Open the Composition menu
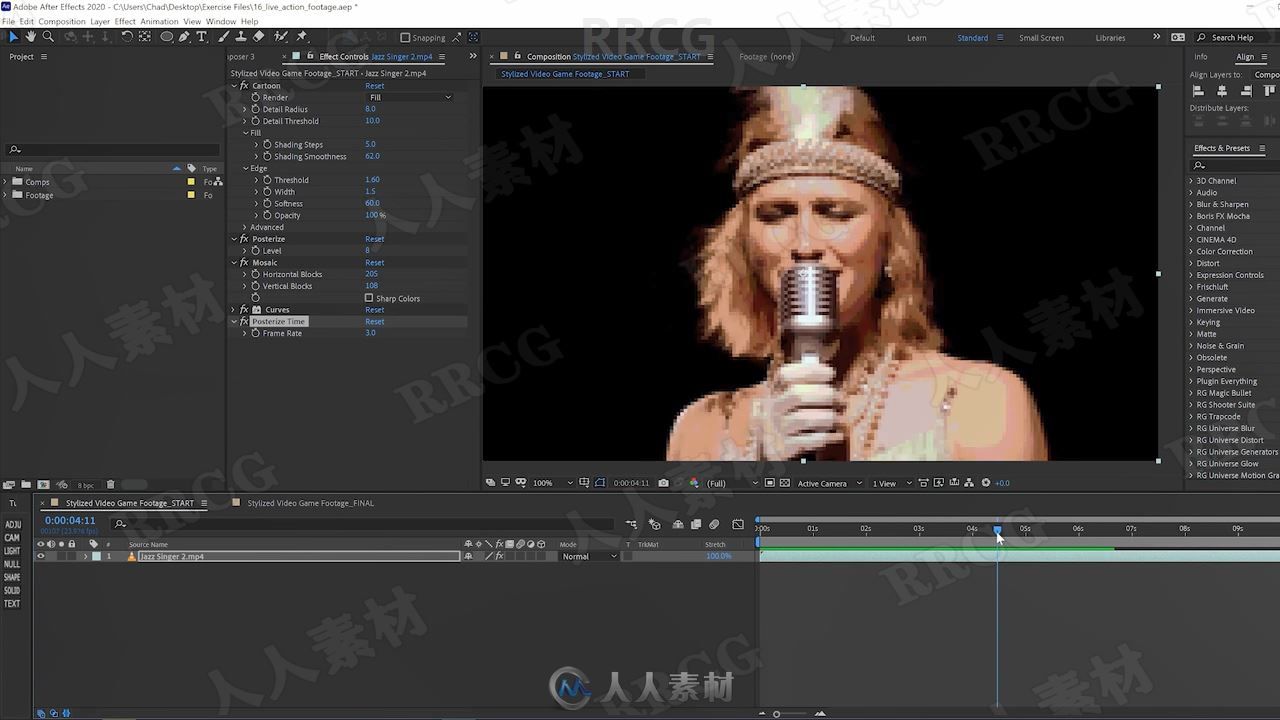The height and width of the screenshot is (720, 1280). (x=62, y=21)
